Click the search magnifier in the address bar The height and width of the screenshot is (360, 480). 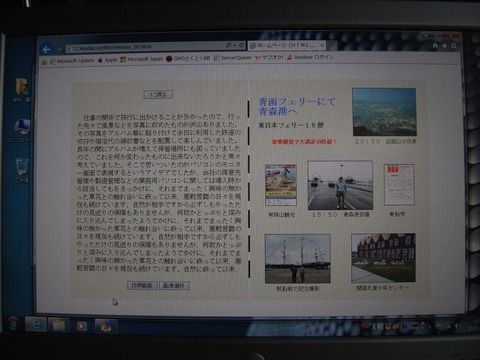(229, 45)
